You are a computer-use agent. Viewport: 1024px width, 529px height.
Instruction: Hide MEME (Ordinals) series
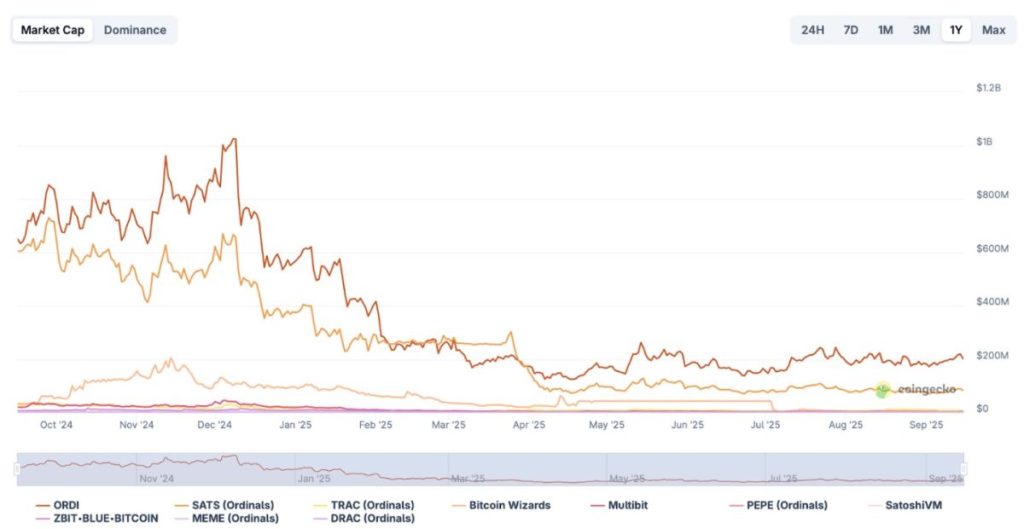click(x=226, y=519)
